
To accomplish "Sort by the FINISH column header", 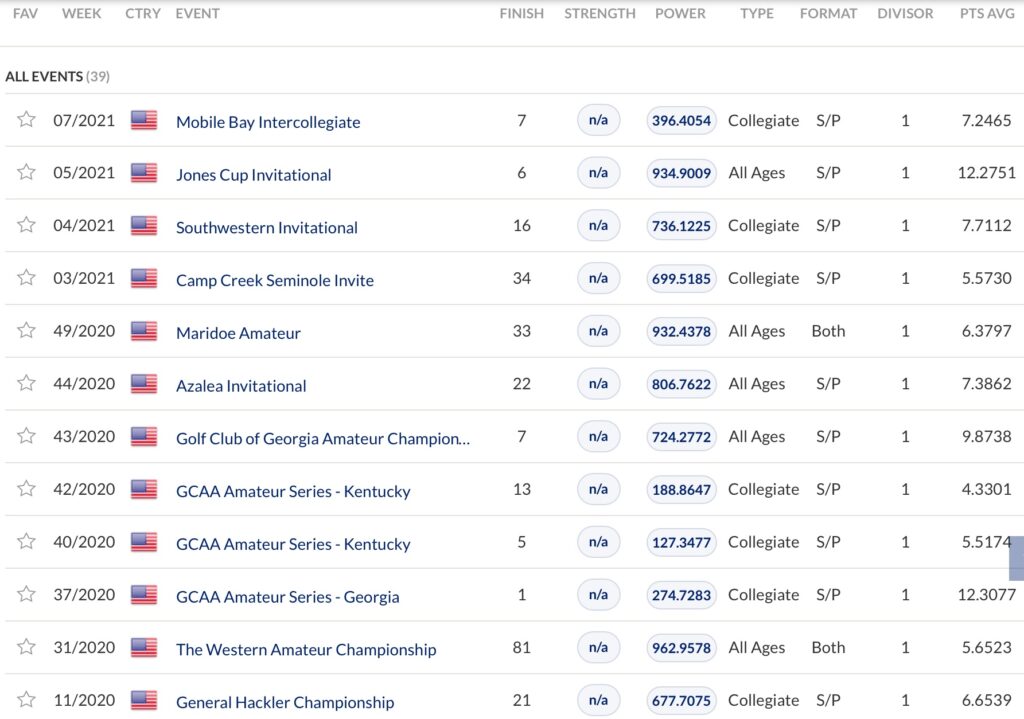I will tap(521, 14).
